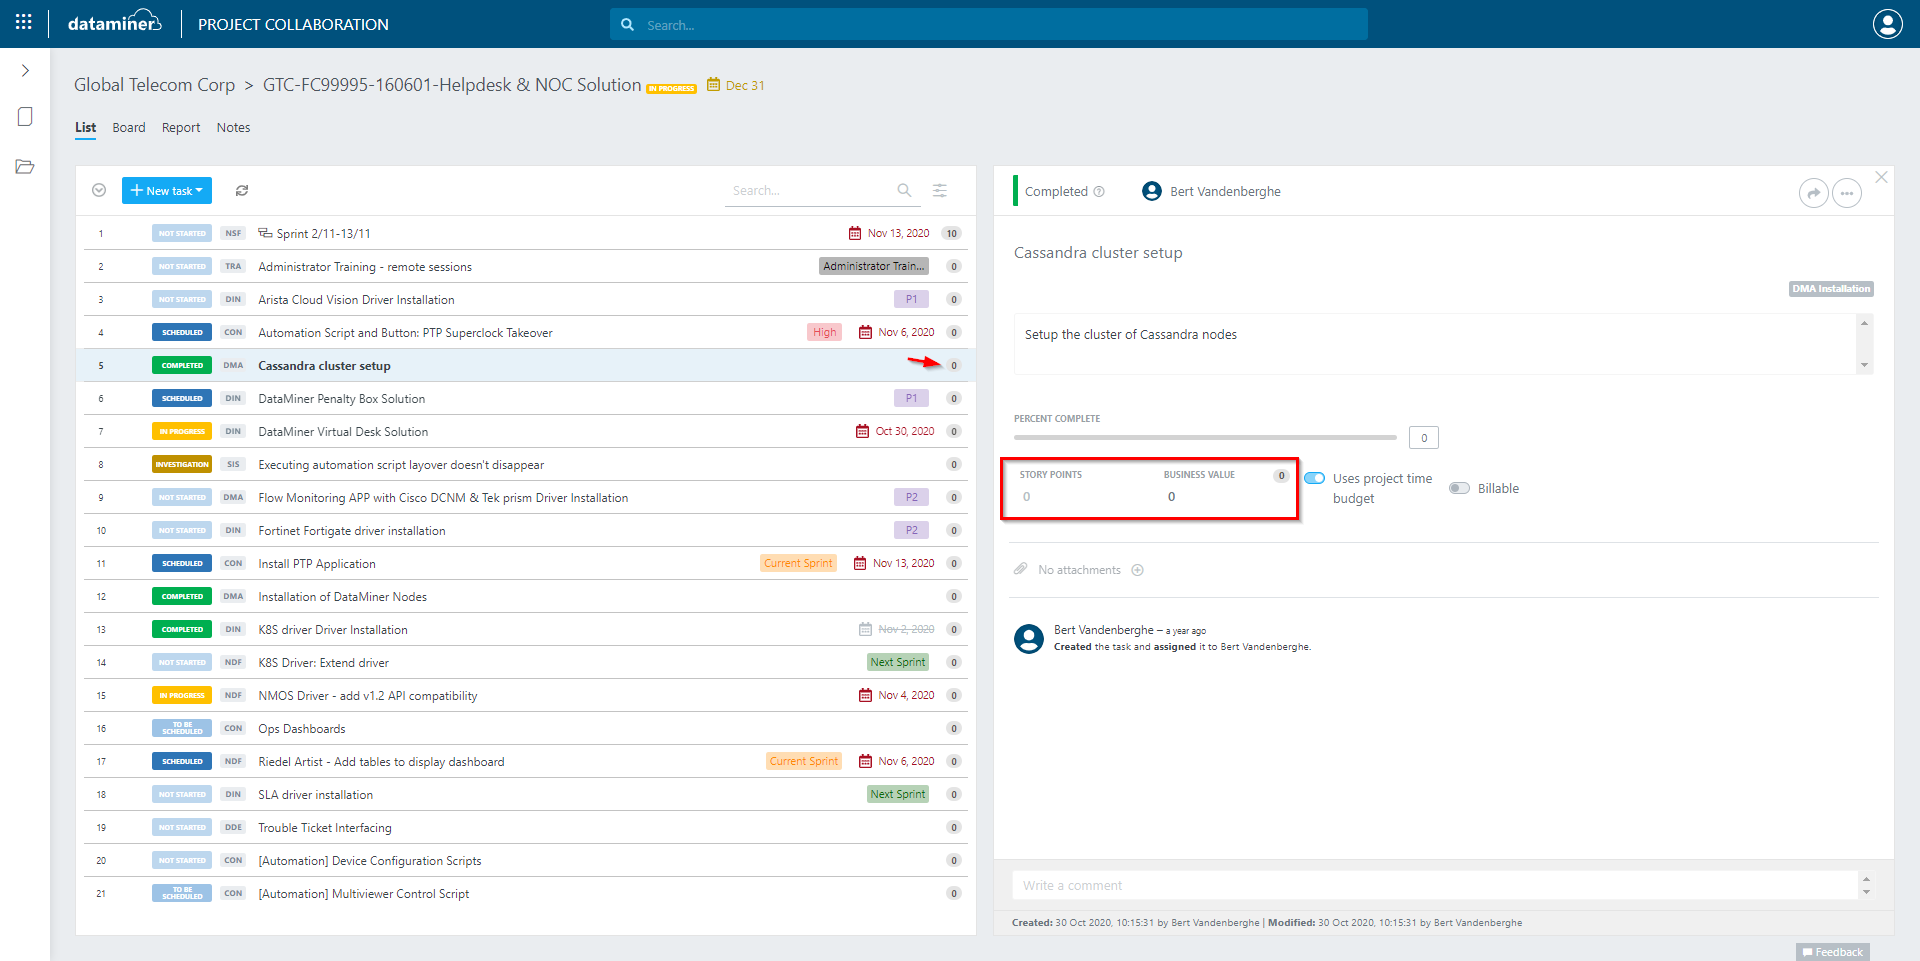Expand the left sidebar chevron
This screenshot has height=961, width=1920.
click(25, 71)
